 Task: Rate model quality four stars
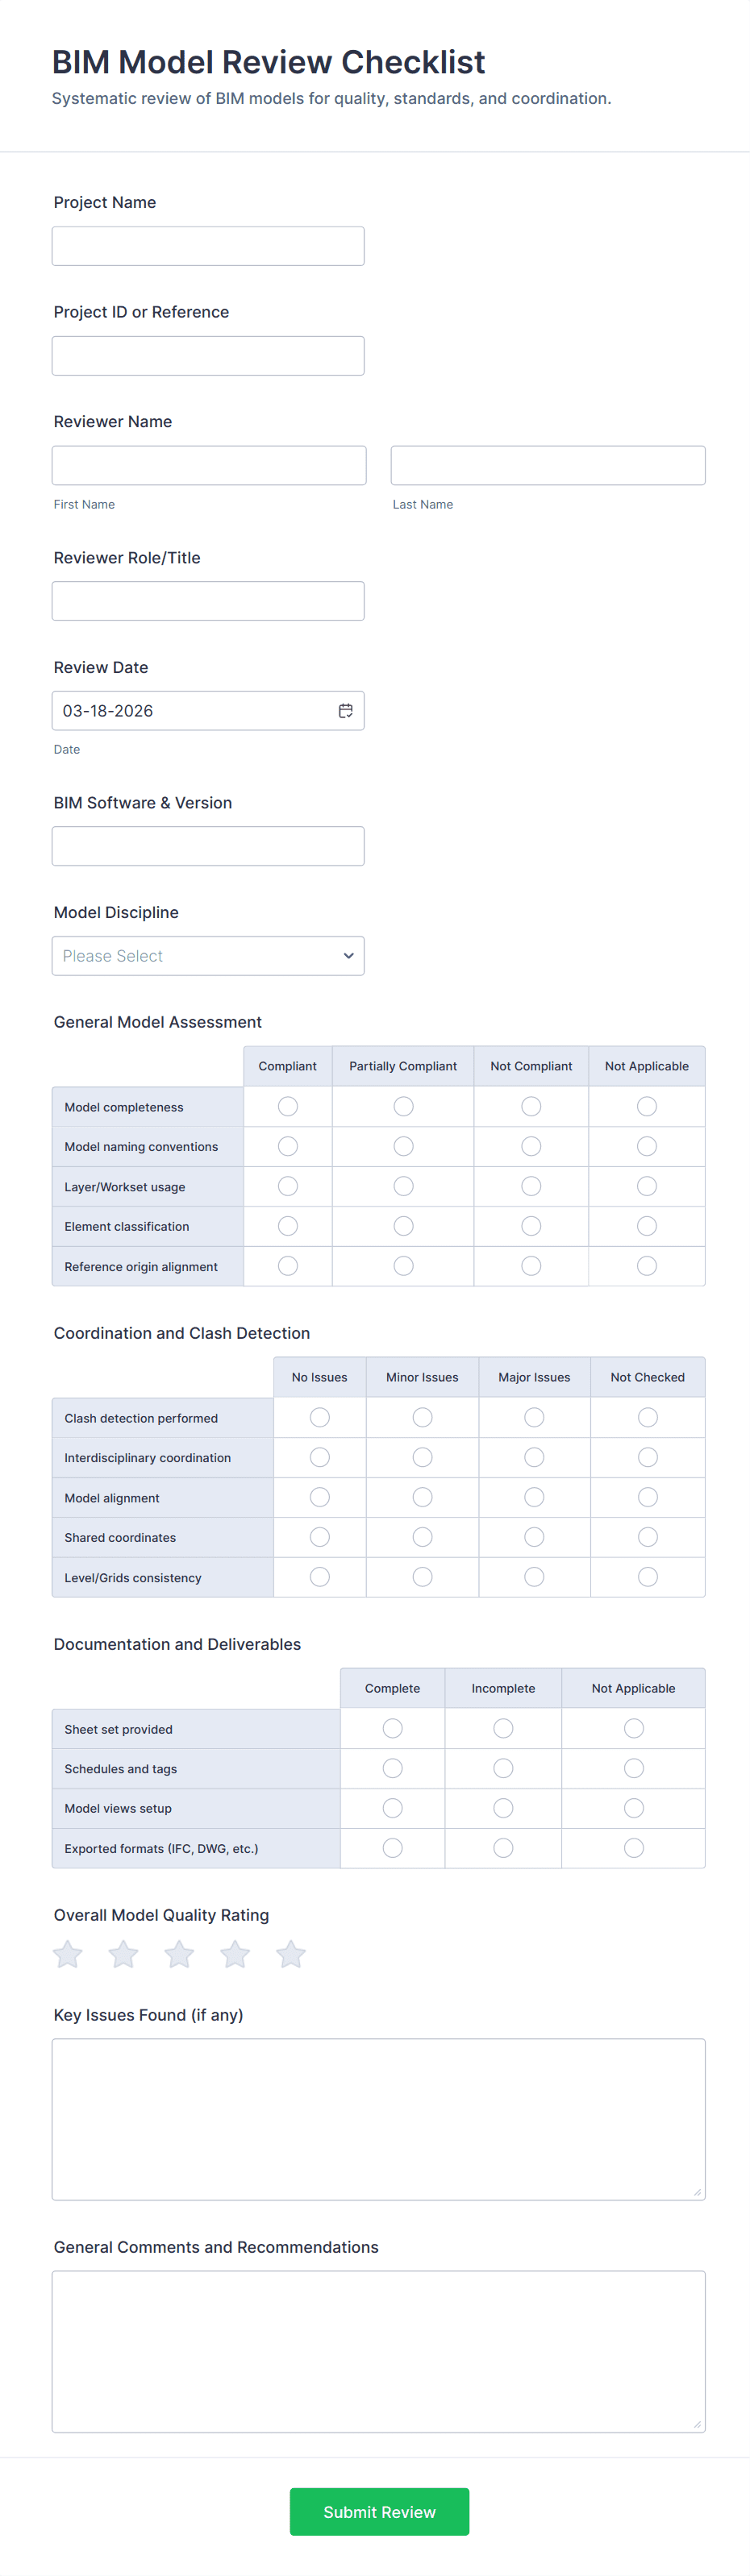click(x=235, y=1953)
